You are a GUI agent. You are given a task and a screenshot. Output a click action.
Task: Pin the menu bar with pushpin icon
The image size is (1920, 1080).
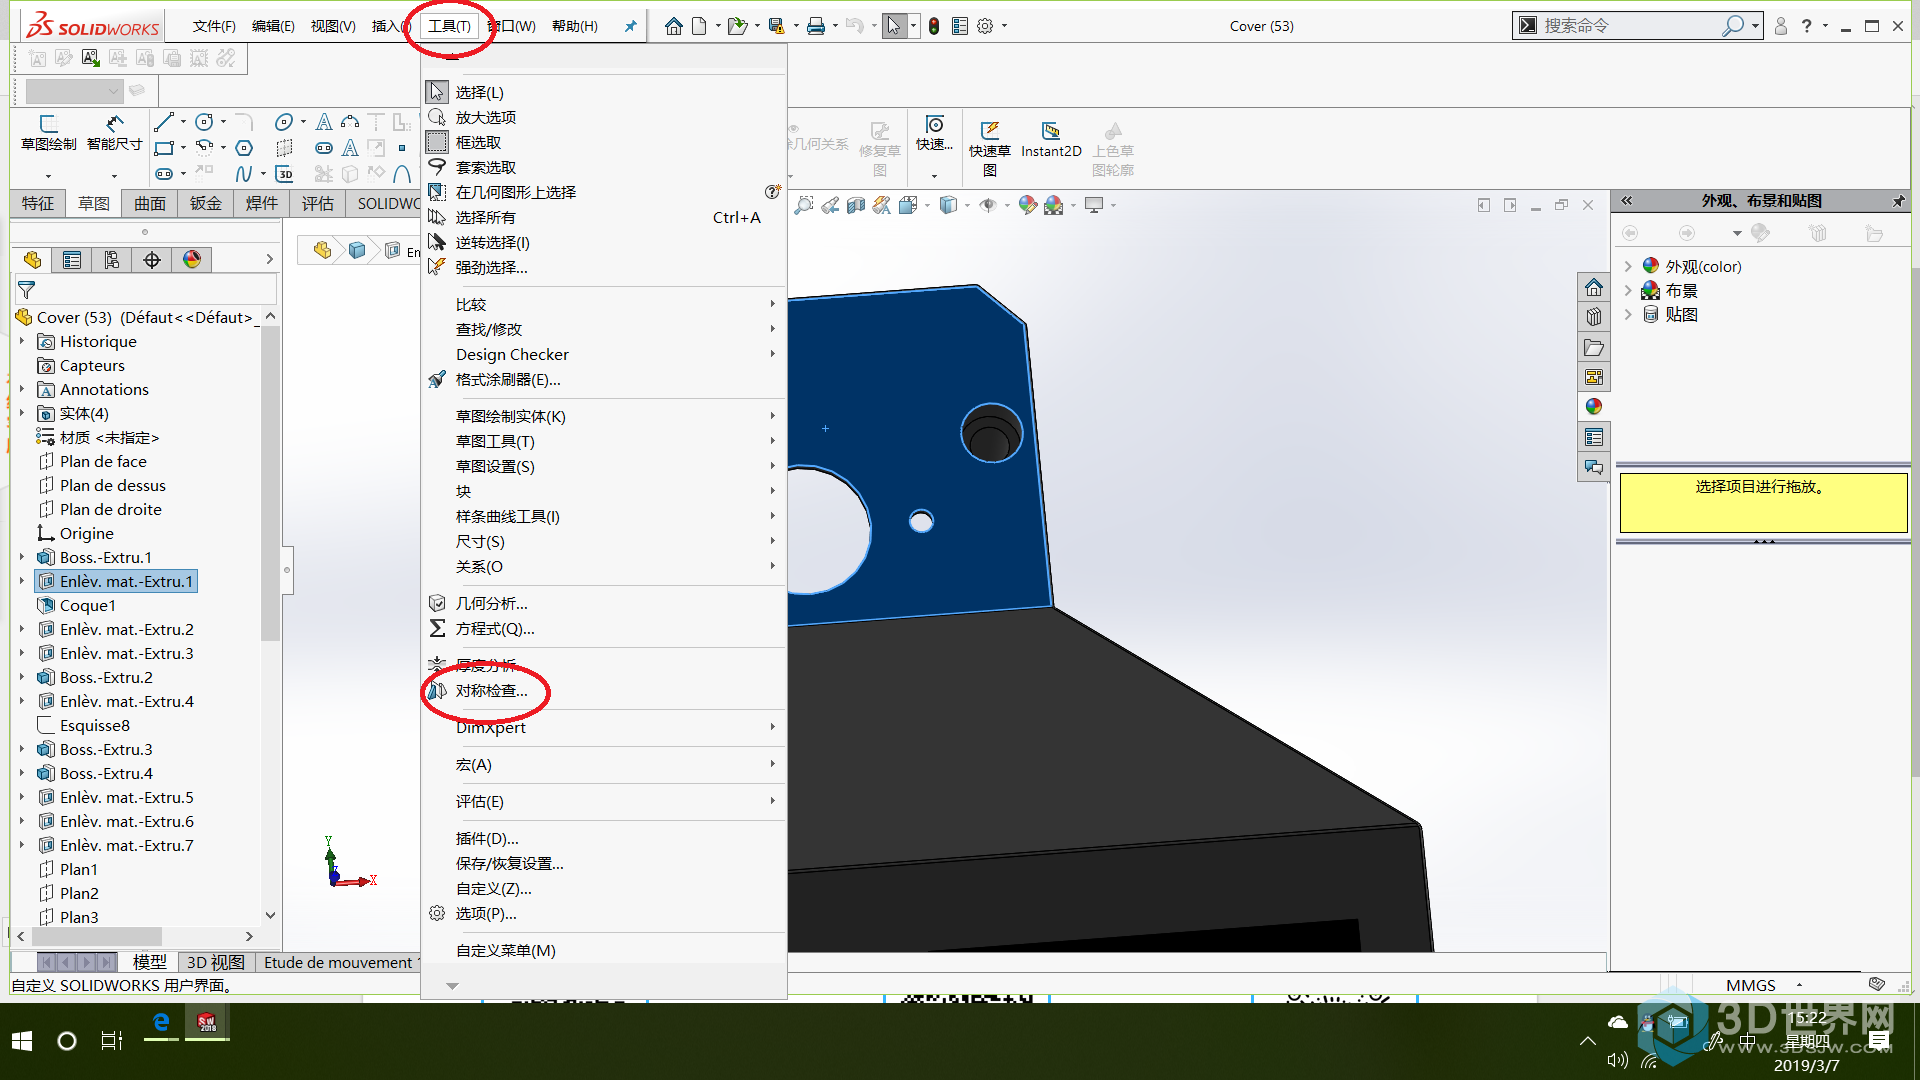point(630,26)
